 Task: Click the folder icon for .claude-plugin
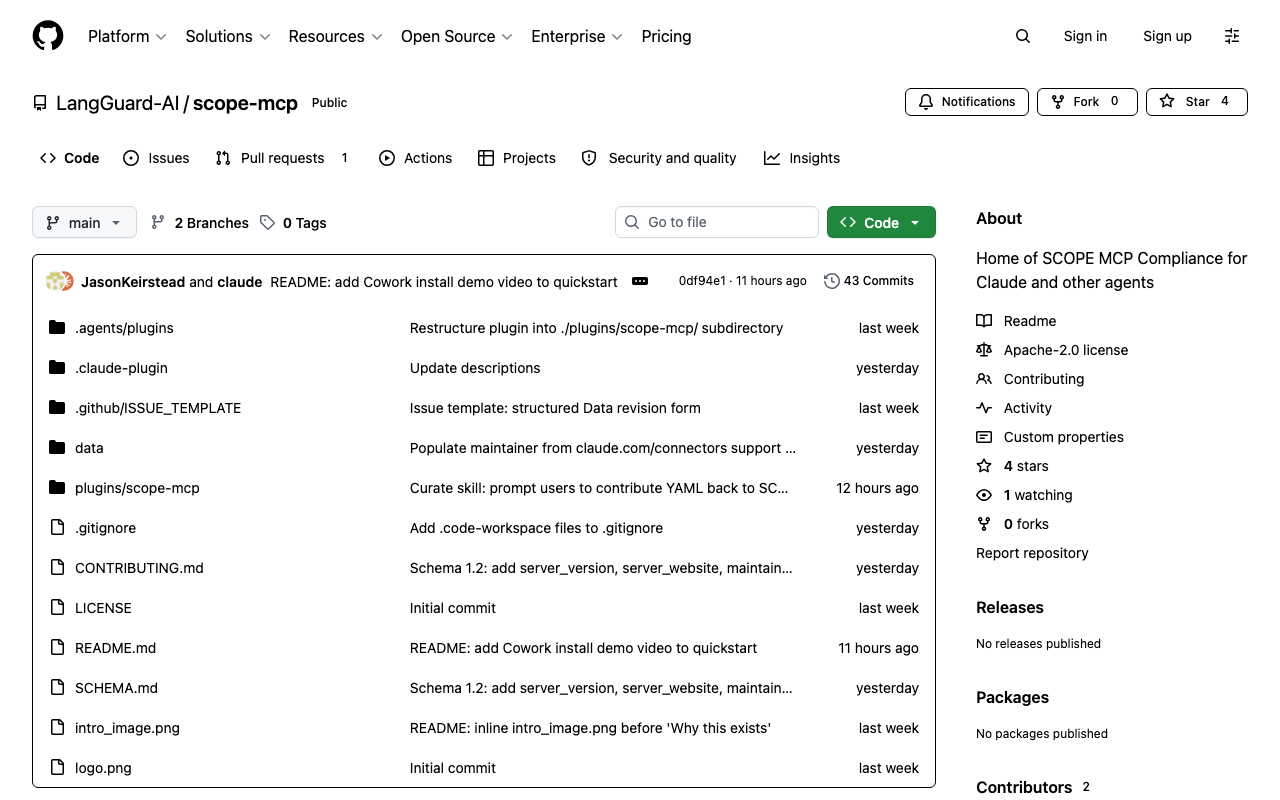coord(57,368)
